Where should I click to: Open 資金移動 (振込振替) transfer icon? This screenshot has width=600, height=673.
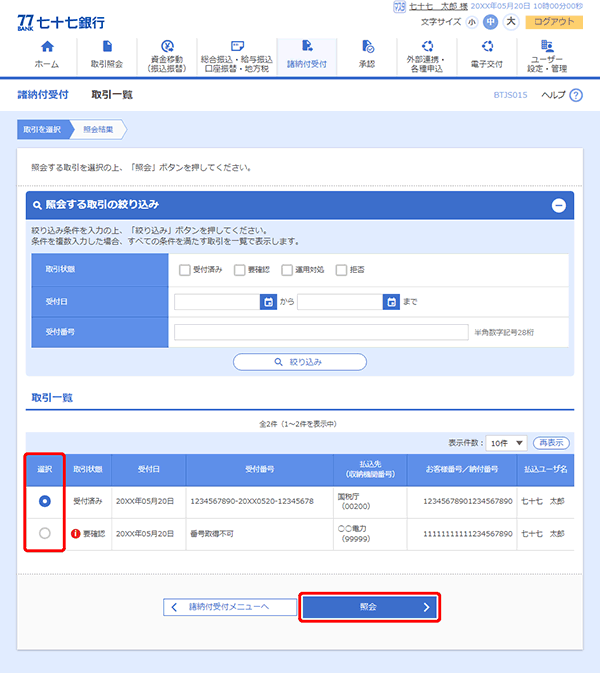point(167,46)
